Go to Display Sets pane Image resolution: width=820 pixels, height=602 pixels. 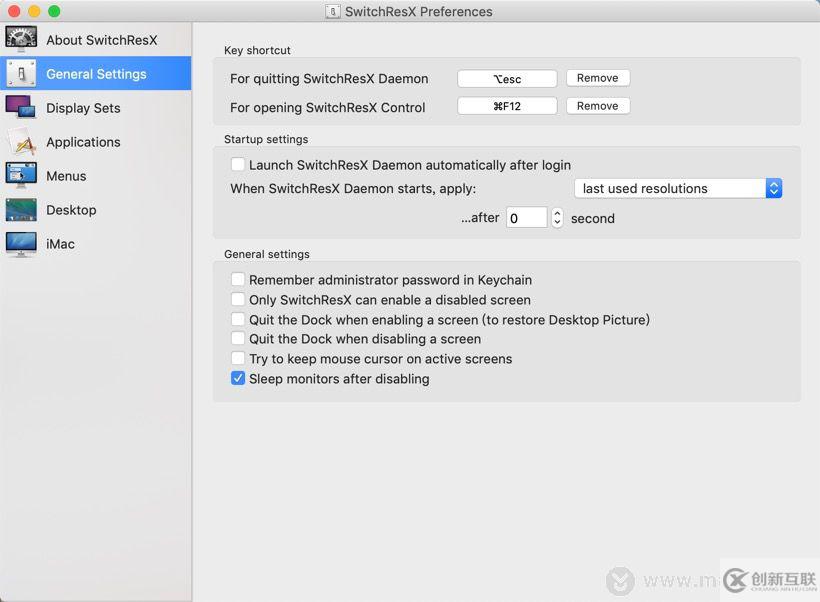(x=96, y=108)
